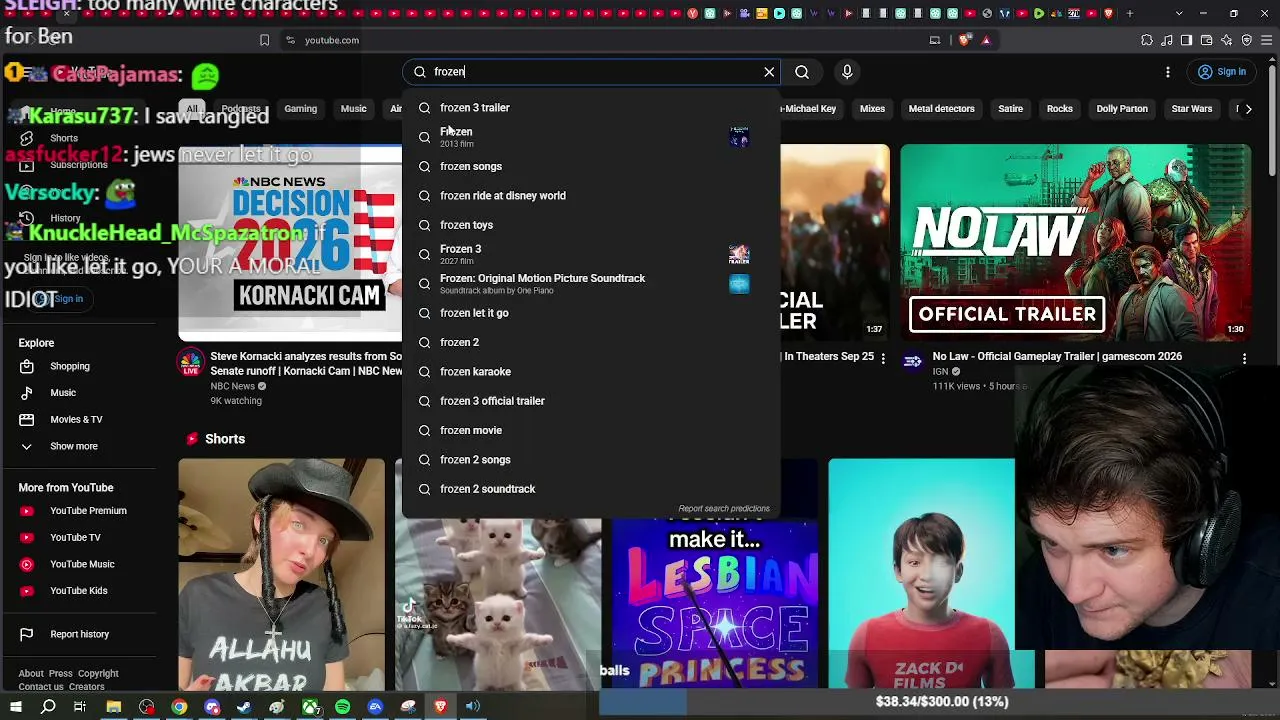This screenshot has height=720, width=1280.
Task: Show more filter chips with right arrow
Action: point(1248,109)
